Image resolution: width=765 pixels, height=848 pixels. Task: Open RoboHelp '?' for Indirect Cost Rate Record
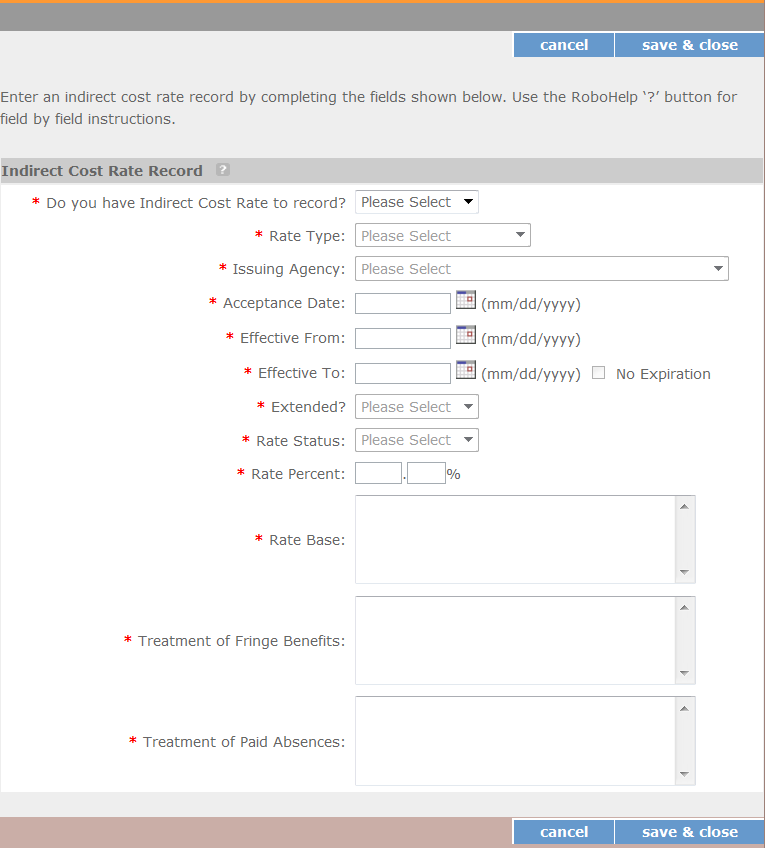click(223, 170)
